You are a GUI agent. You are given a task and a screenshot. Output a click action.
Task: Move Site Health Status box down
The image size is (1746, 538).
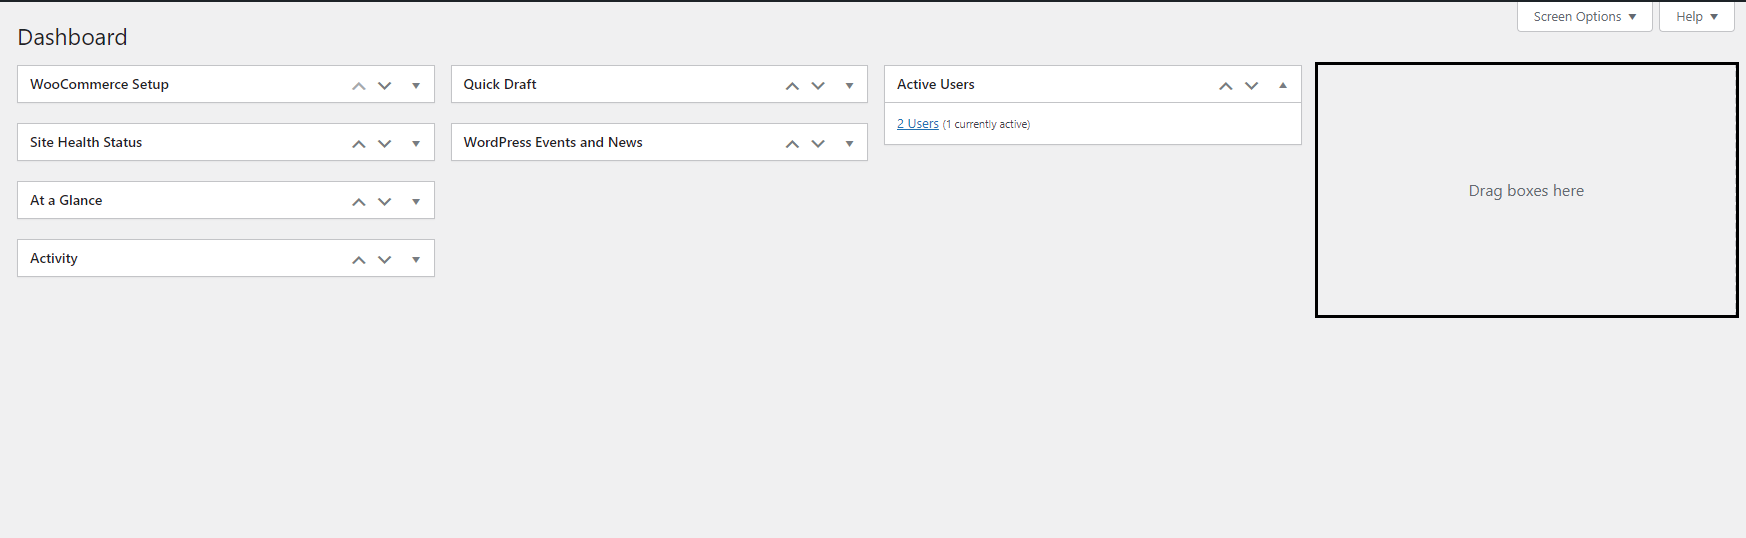pyautogui.click(x=385, y=143)
